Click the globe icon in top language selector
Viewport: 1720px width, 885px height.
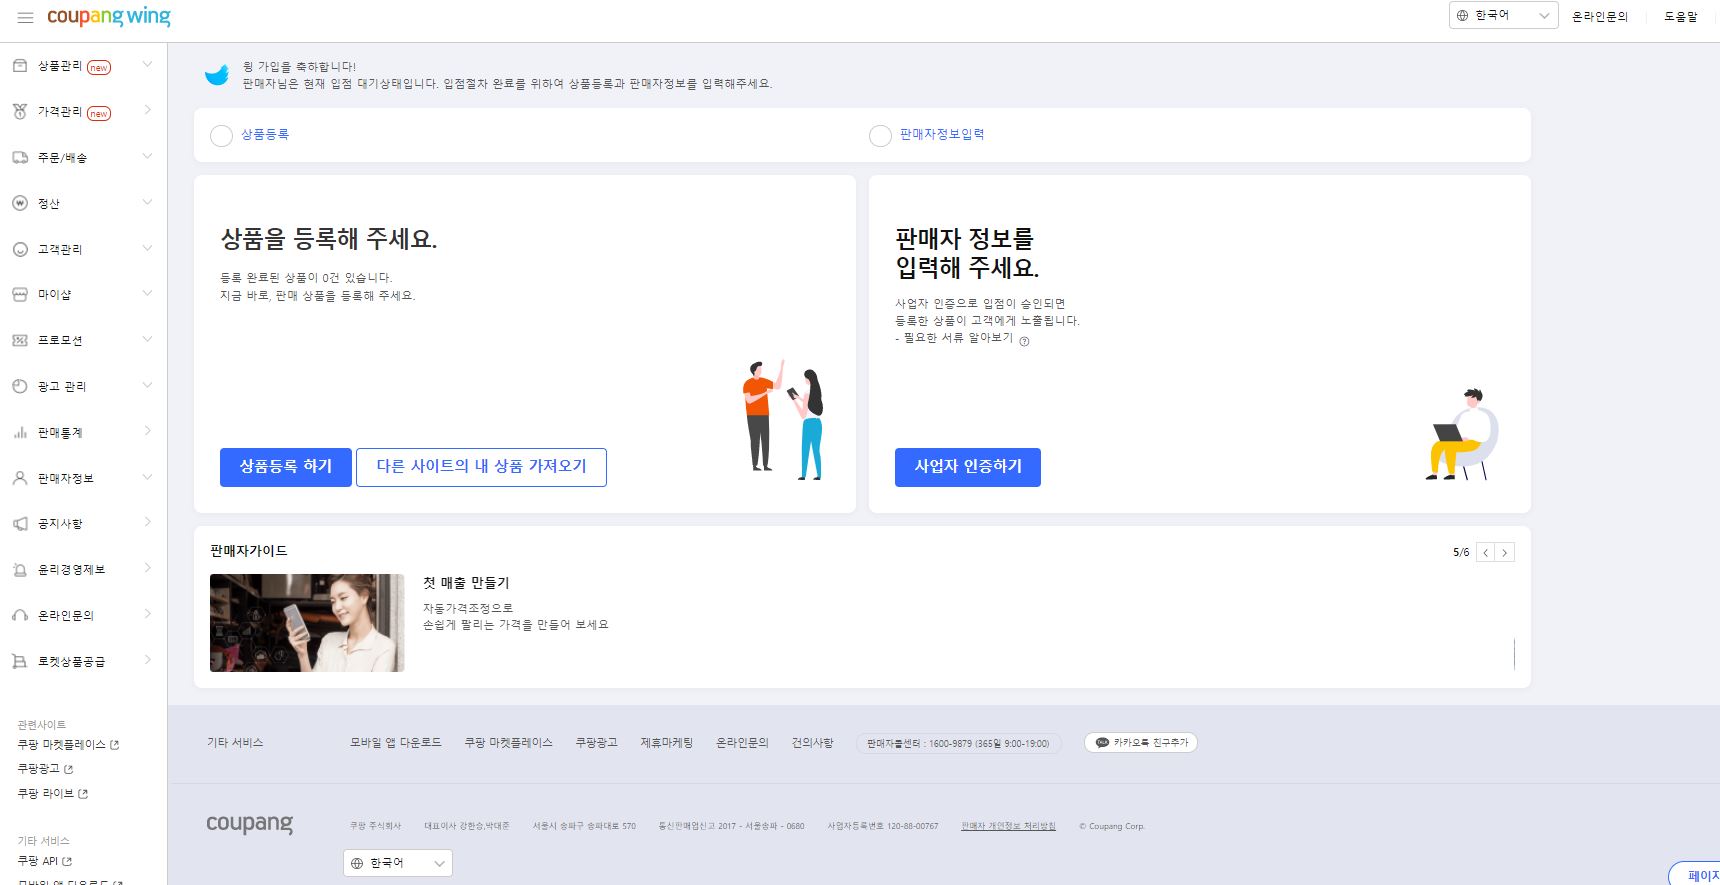pyautogui.click(x=1462, y=15)
